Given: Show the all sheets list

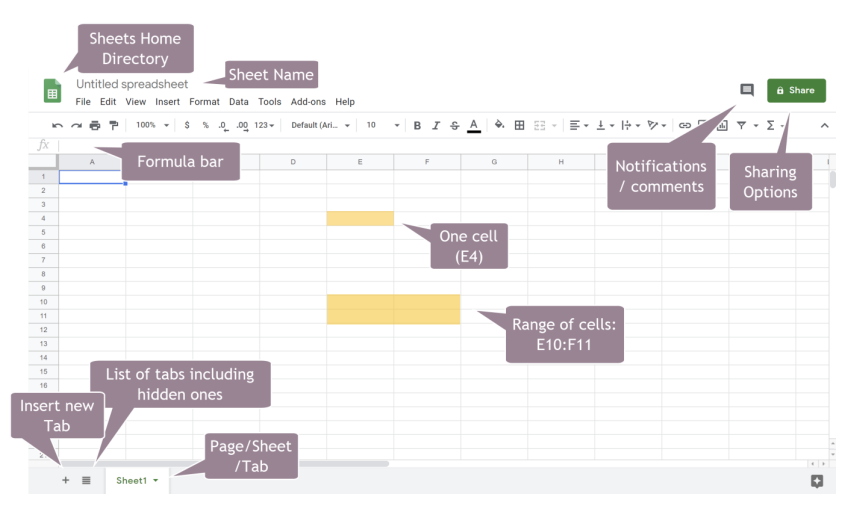Looking at the screenshot, I should pos(86,480).
